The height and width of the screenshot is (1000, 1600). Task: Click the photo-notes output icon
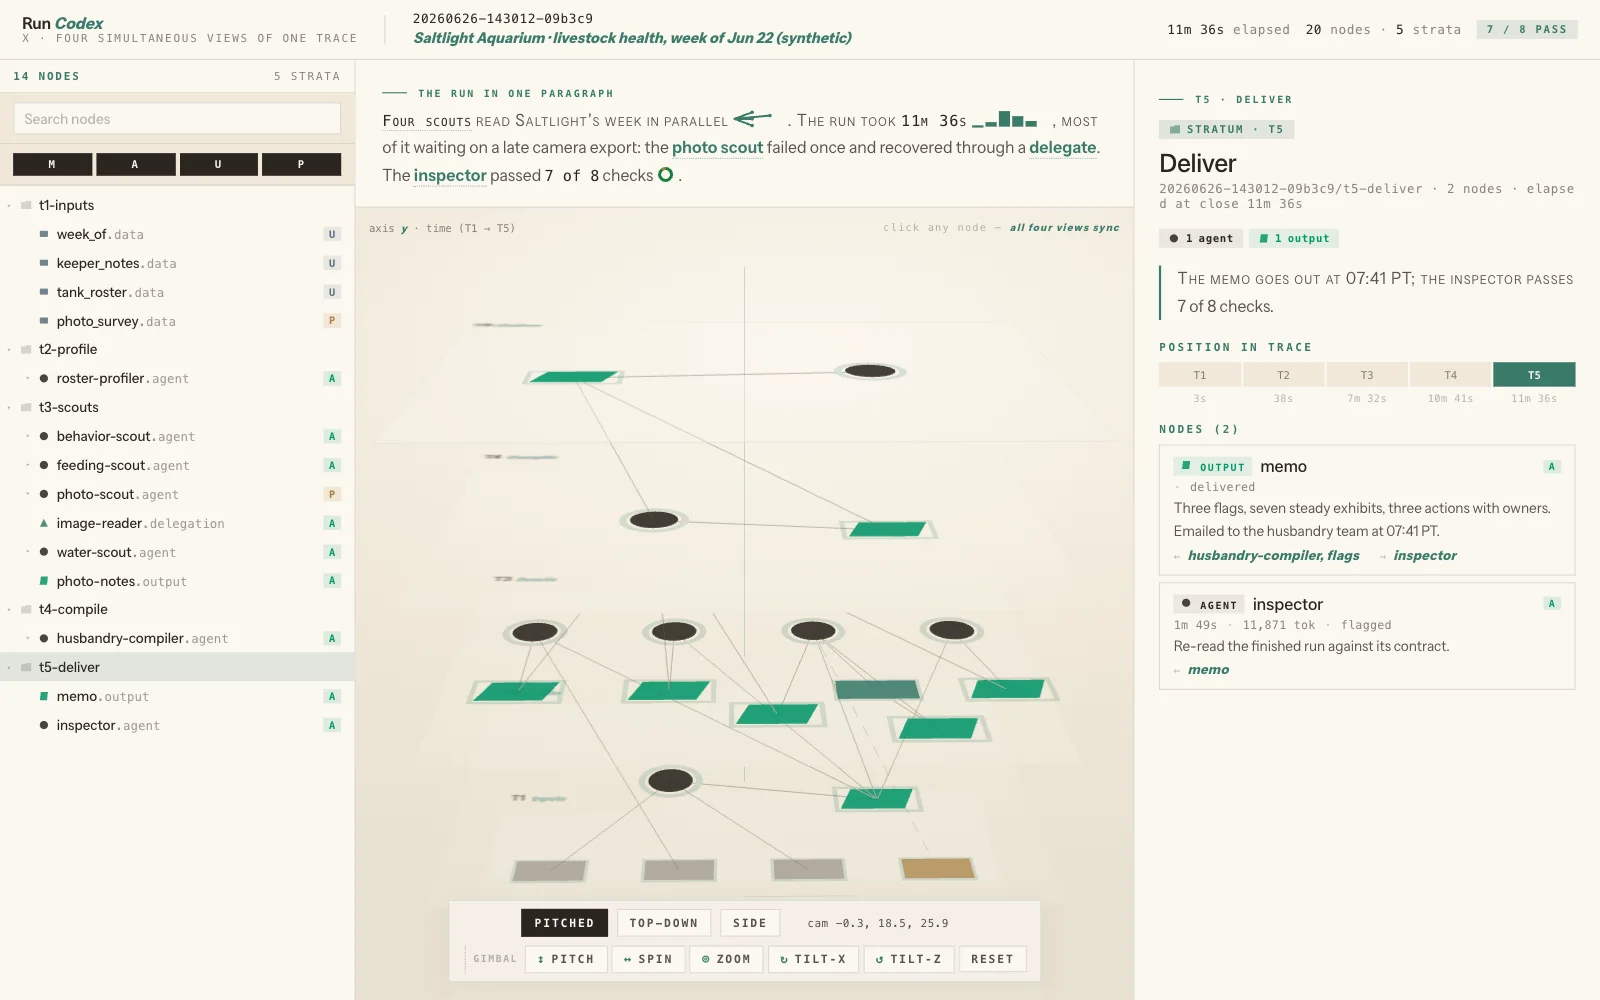[44, 581]
